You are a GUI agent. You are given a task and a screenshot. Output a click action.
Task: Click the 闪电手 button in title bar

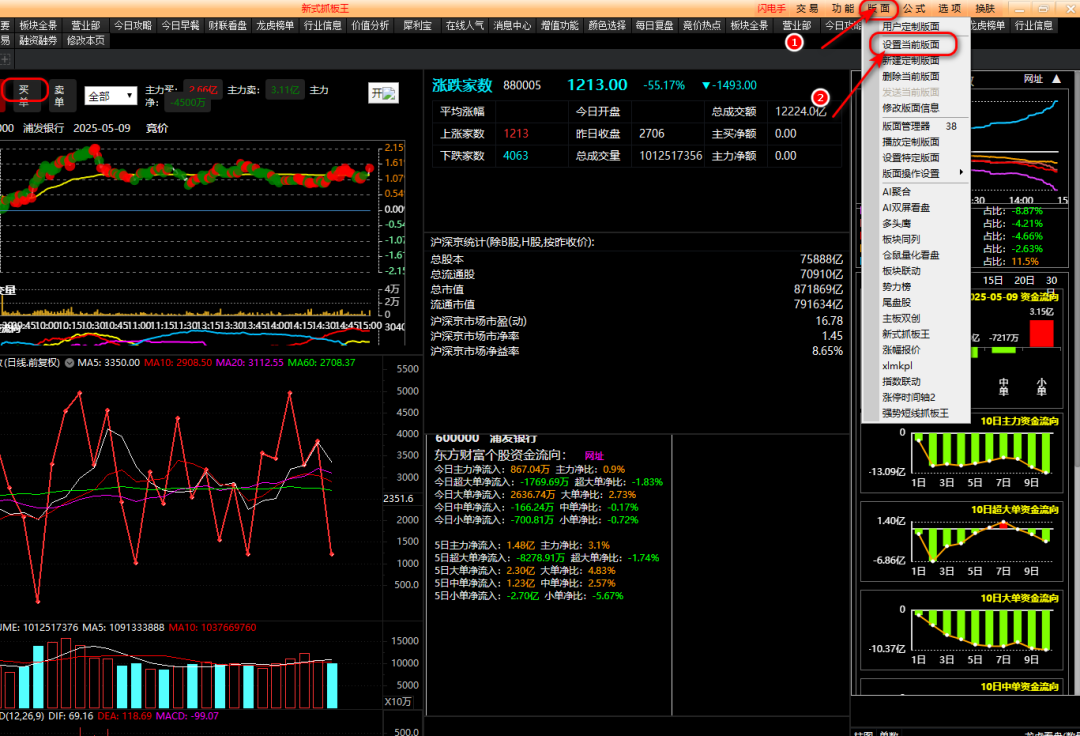pyautogui.click(x=771, y=8)
